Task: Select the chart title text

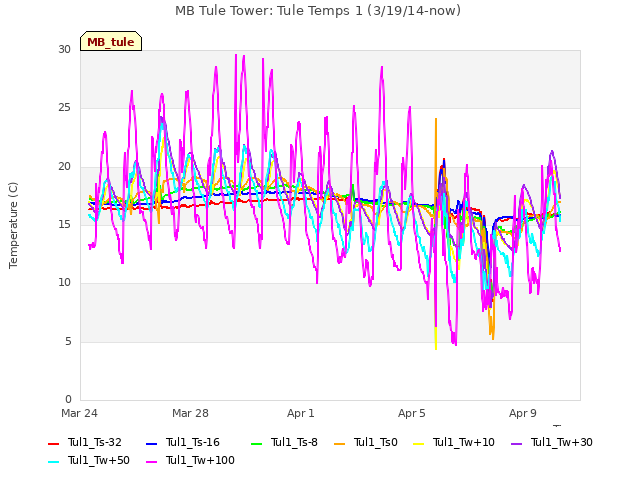Action: click(318, 11)
